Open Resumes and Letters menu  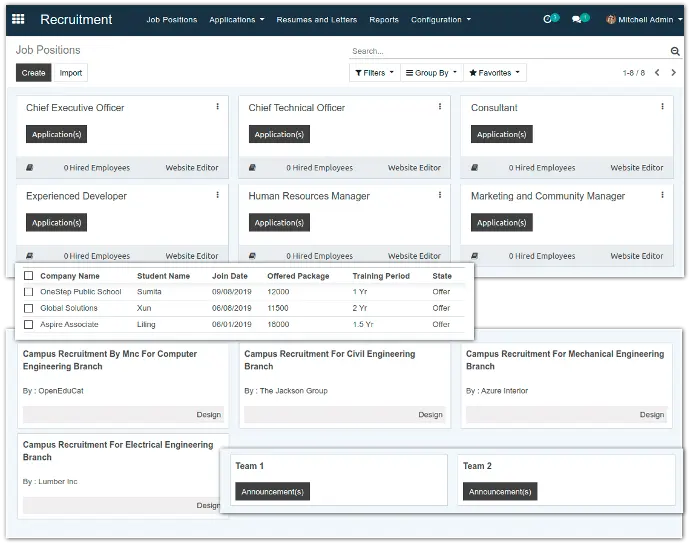click(316, 20)
